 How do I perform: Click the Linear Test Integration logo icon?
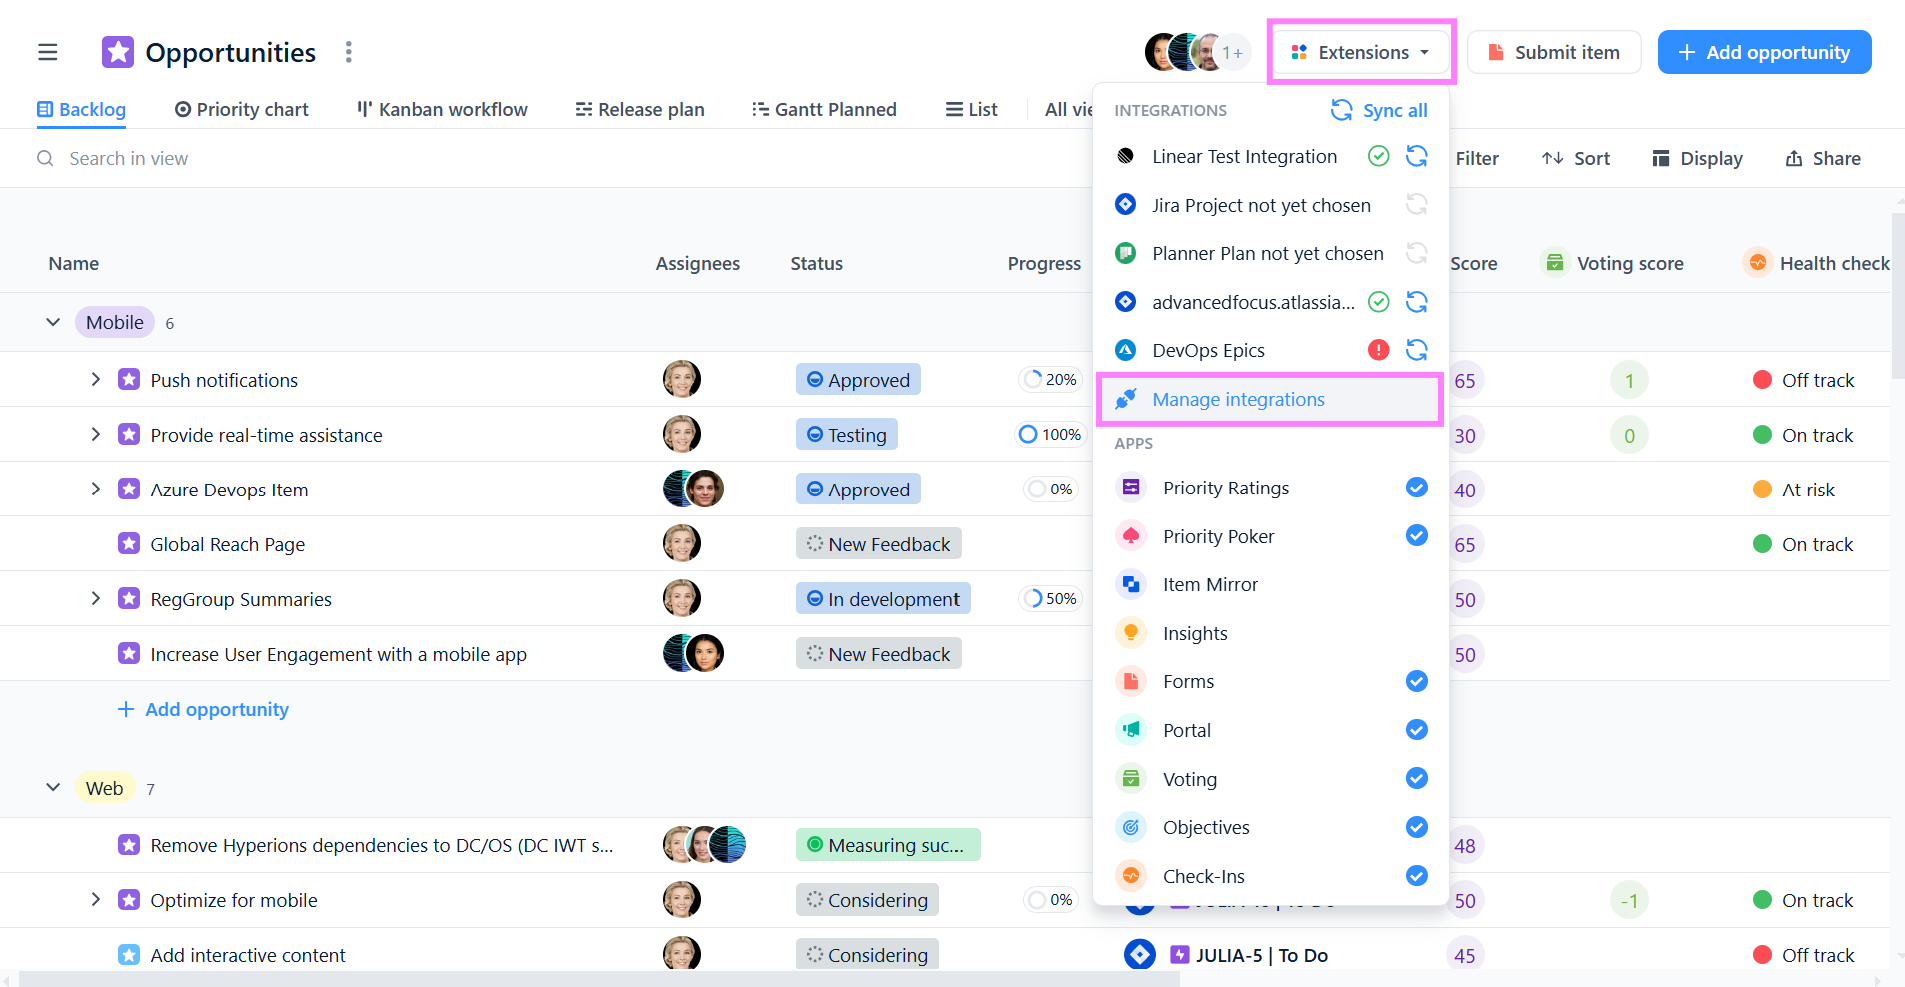click(1126, 156)
